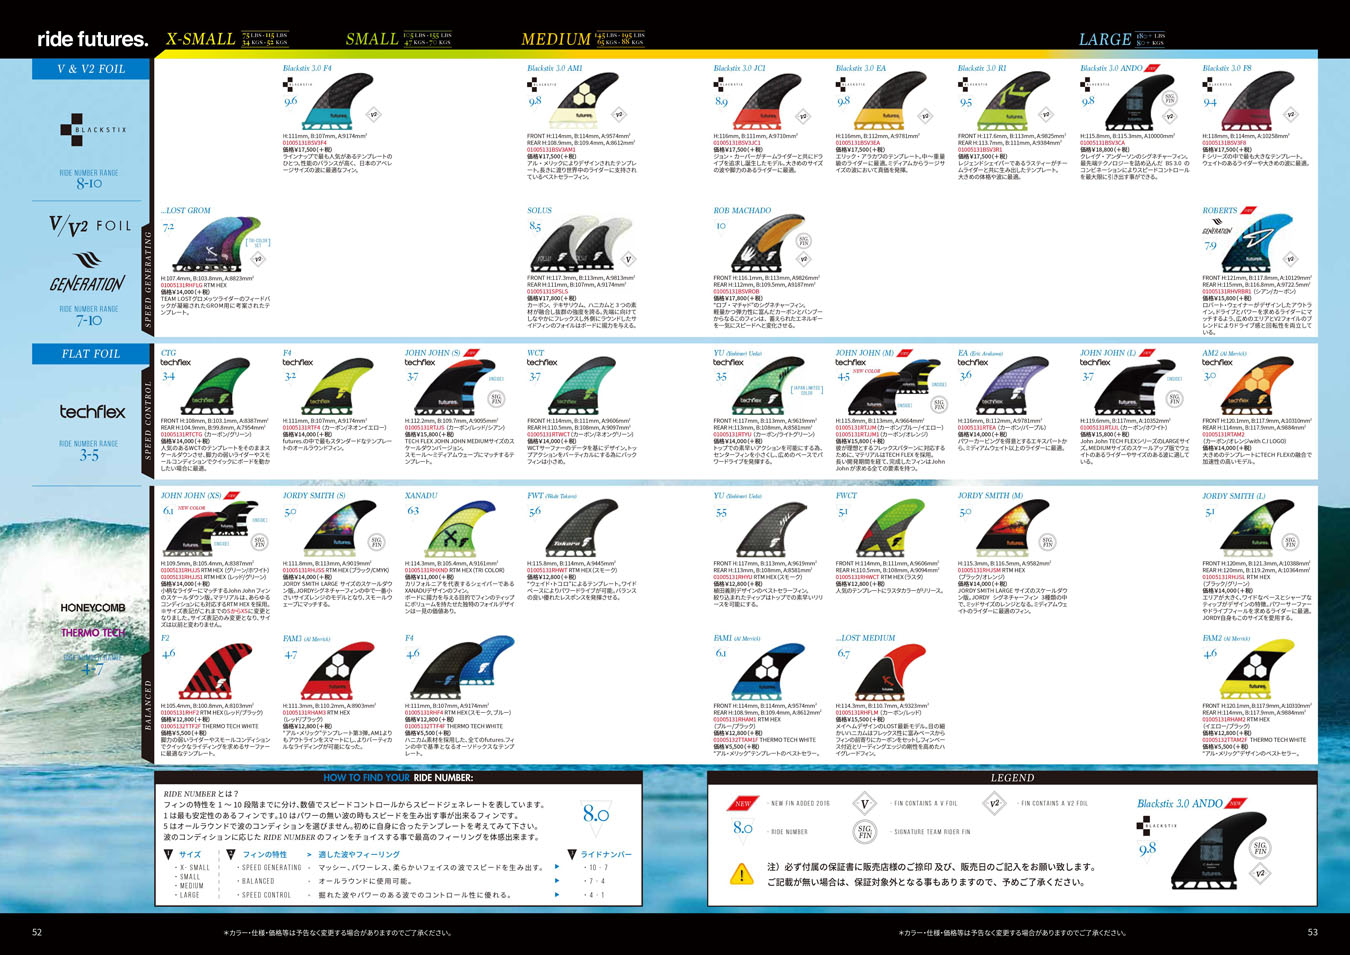The height and width of the screenshot is (955, 1350).
Task: Click product code 01005131BSV3F4
Action: pyautogui.click(x=304, y=143)
